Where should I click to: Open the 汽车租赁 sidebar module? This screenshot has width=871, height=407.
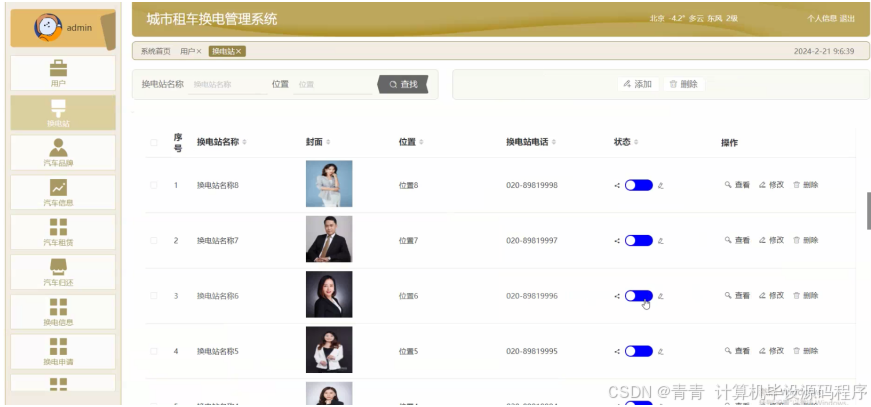pyautogui.click(x=63, y=232)
